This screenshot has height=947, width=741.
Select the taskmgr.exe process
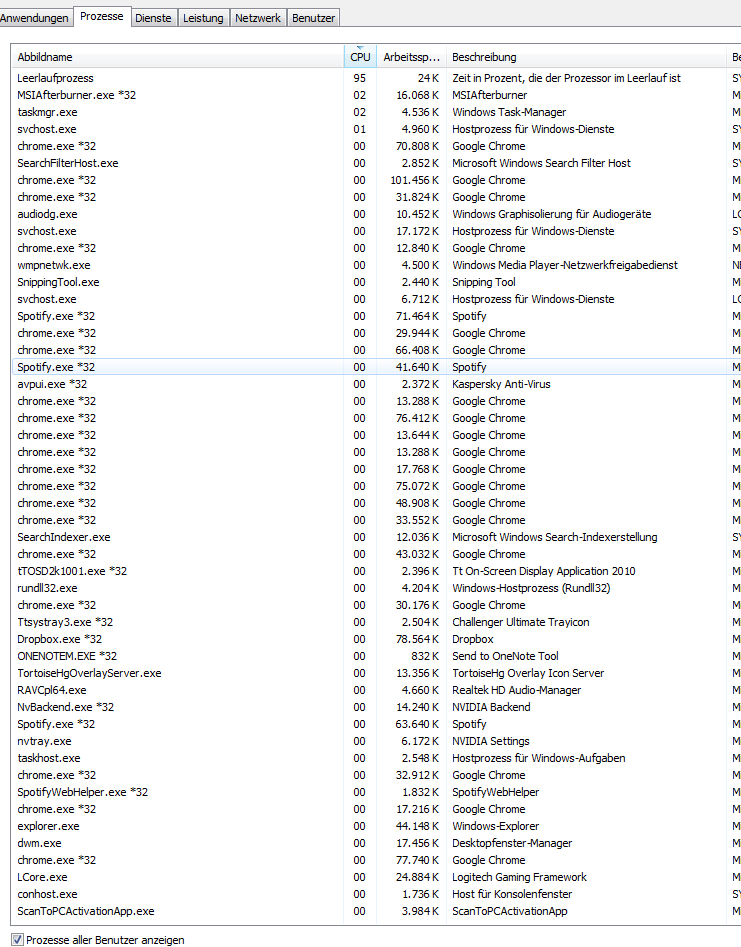(x=376, y=112)
